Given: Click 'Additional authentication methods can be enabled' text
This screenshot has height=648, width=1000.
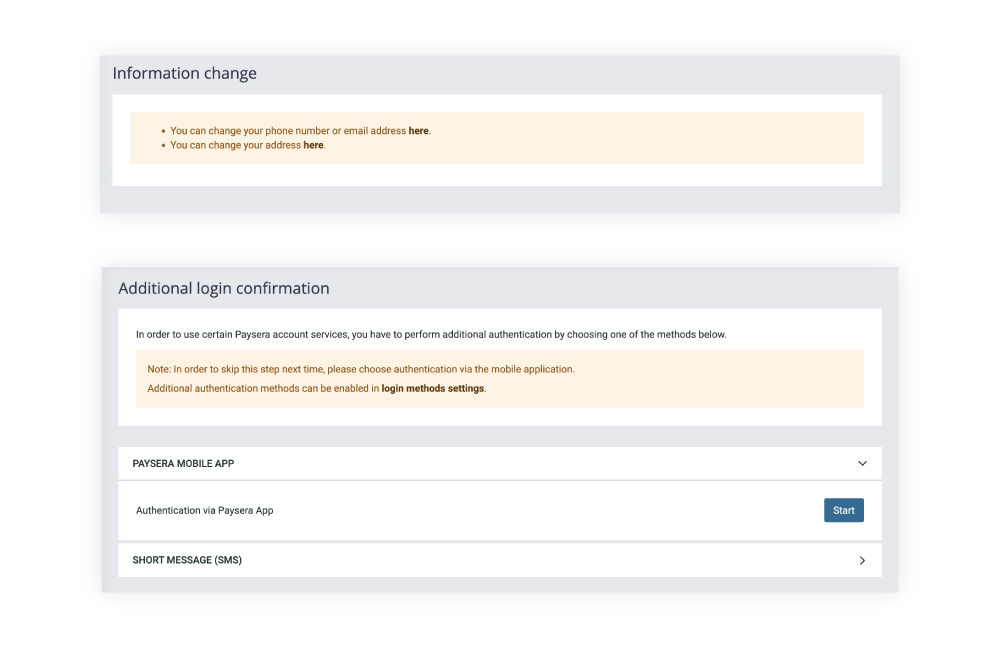Looking at the screenshot, I should (x=263, y=388).
